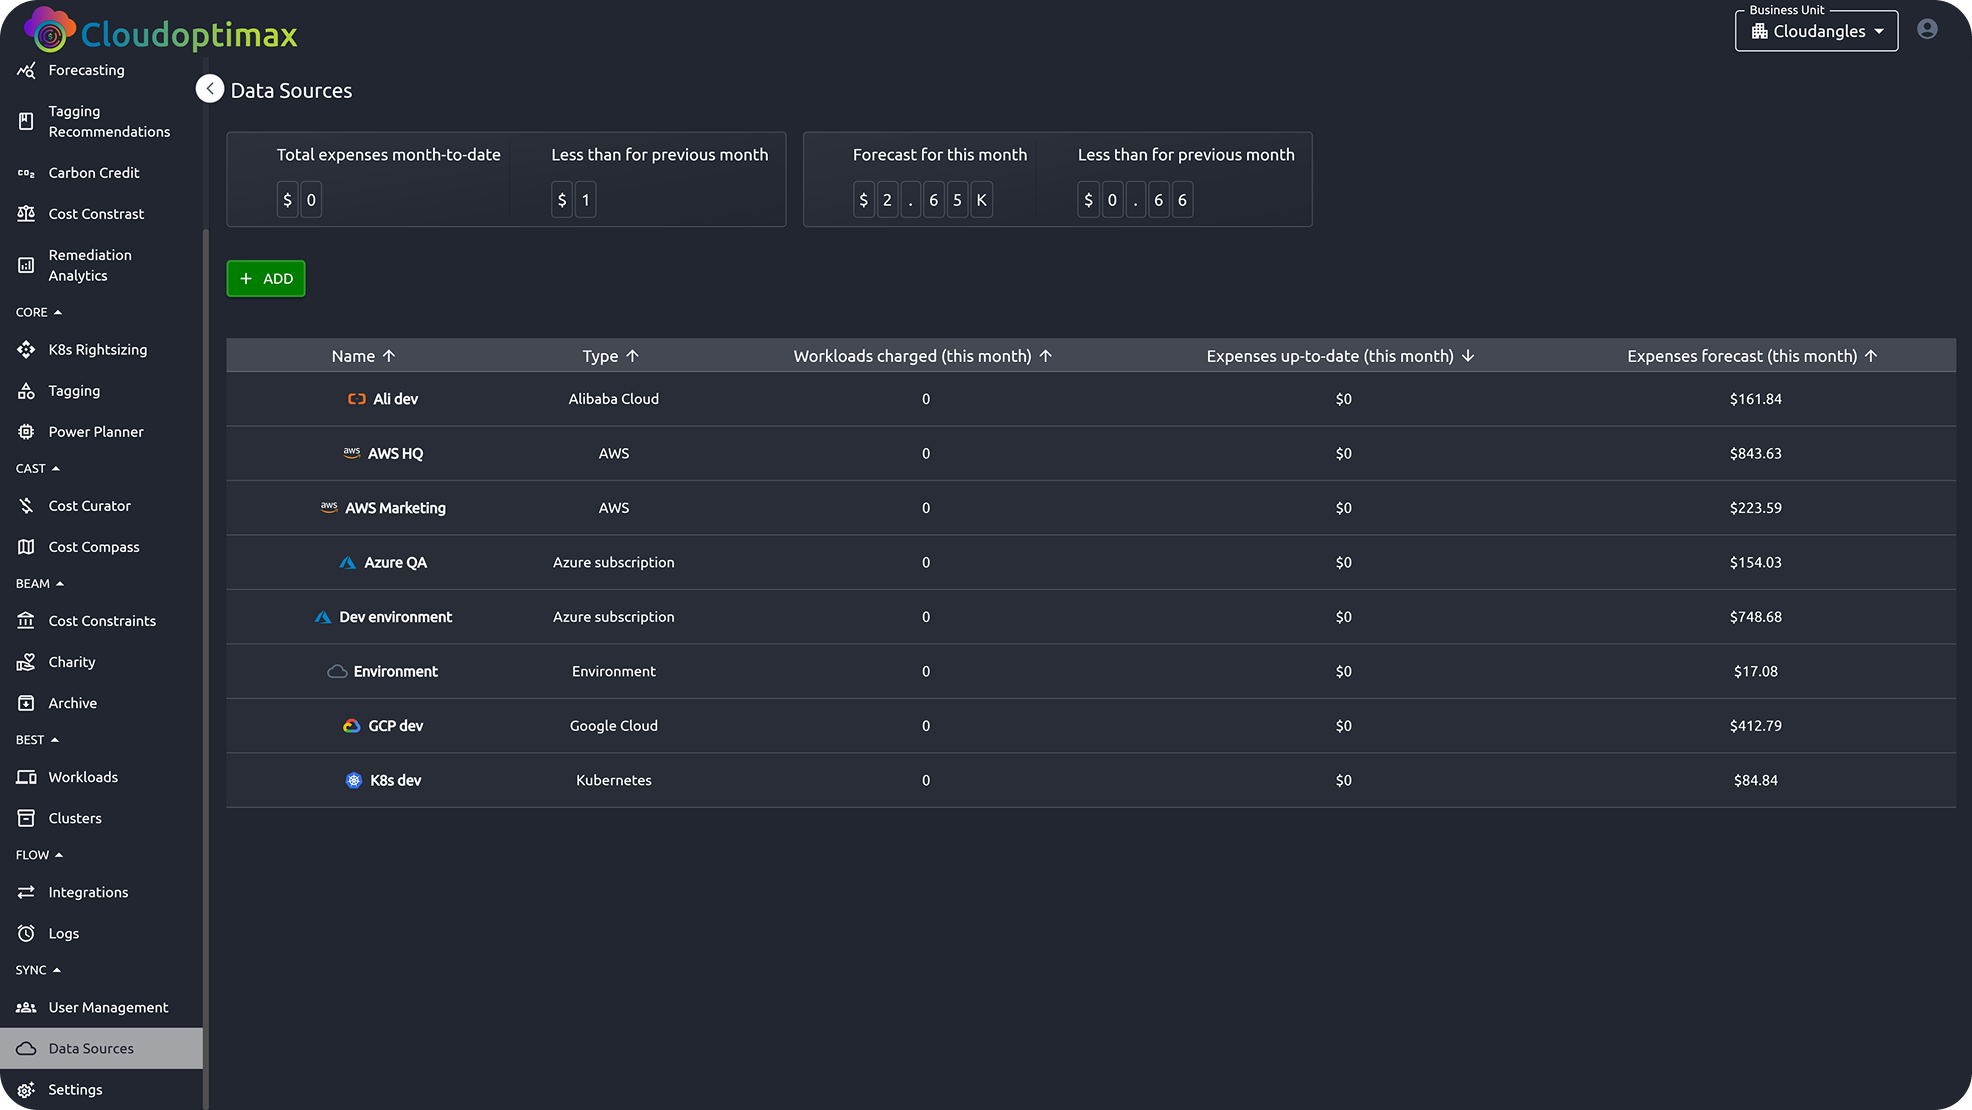
Task: Click the Google Cloud type cell
Action: [x=614, y=726]
